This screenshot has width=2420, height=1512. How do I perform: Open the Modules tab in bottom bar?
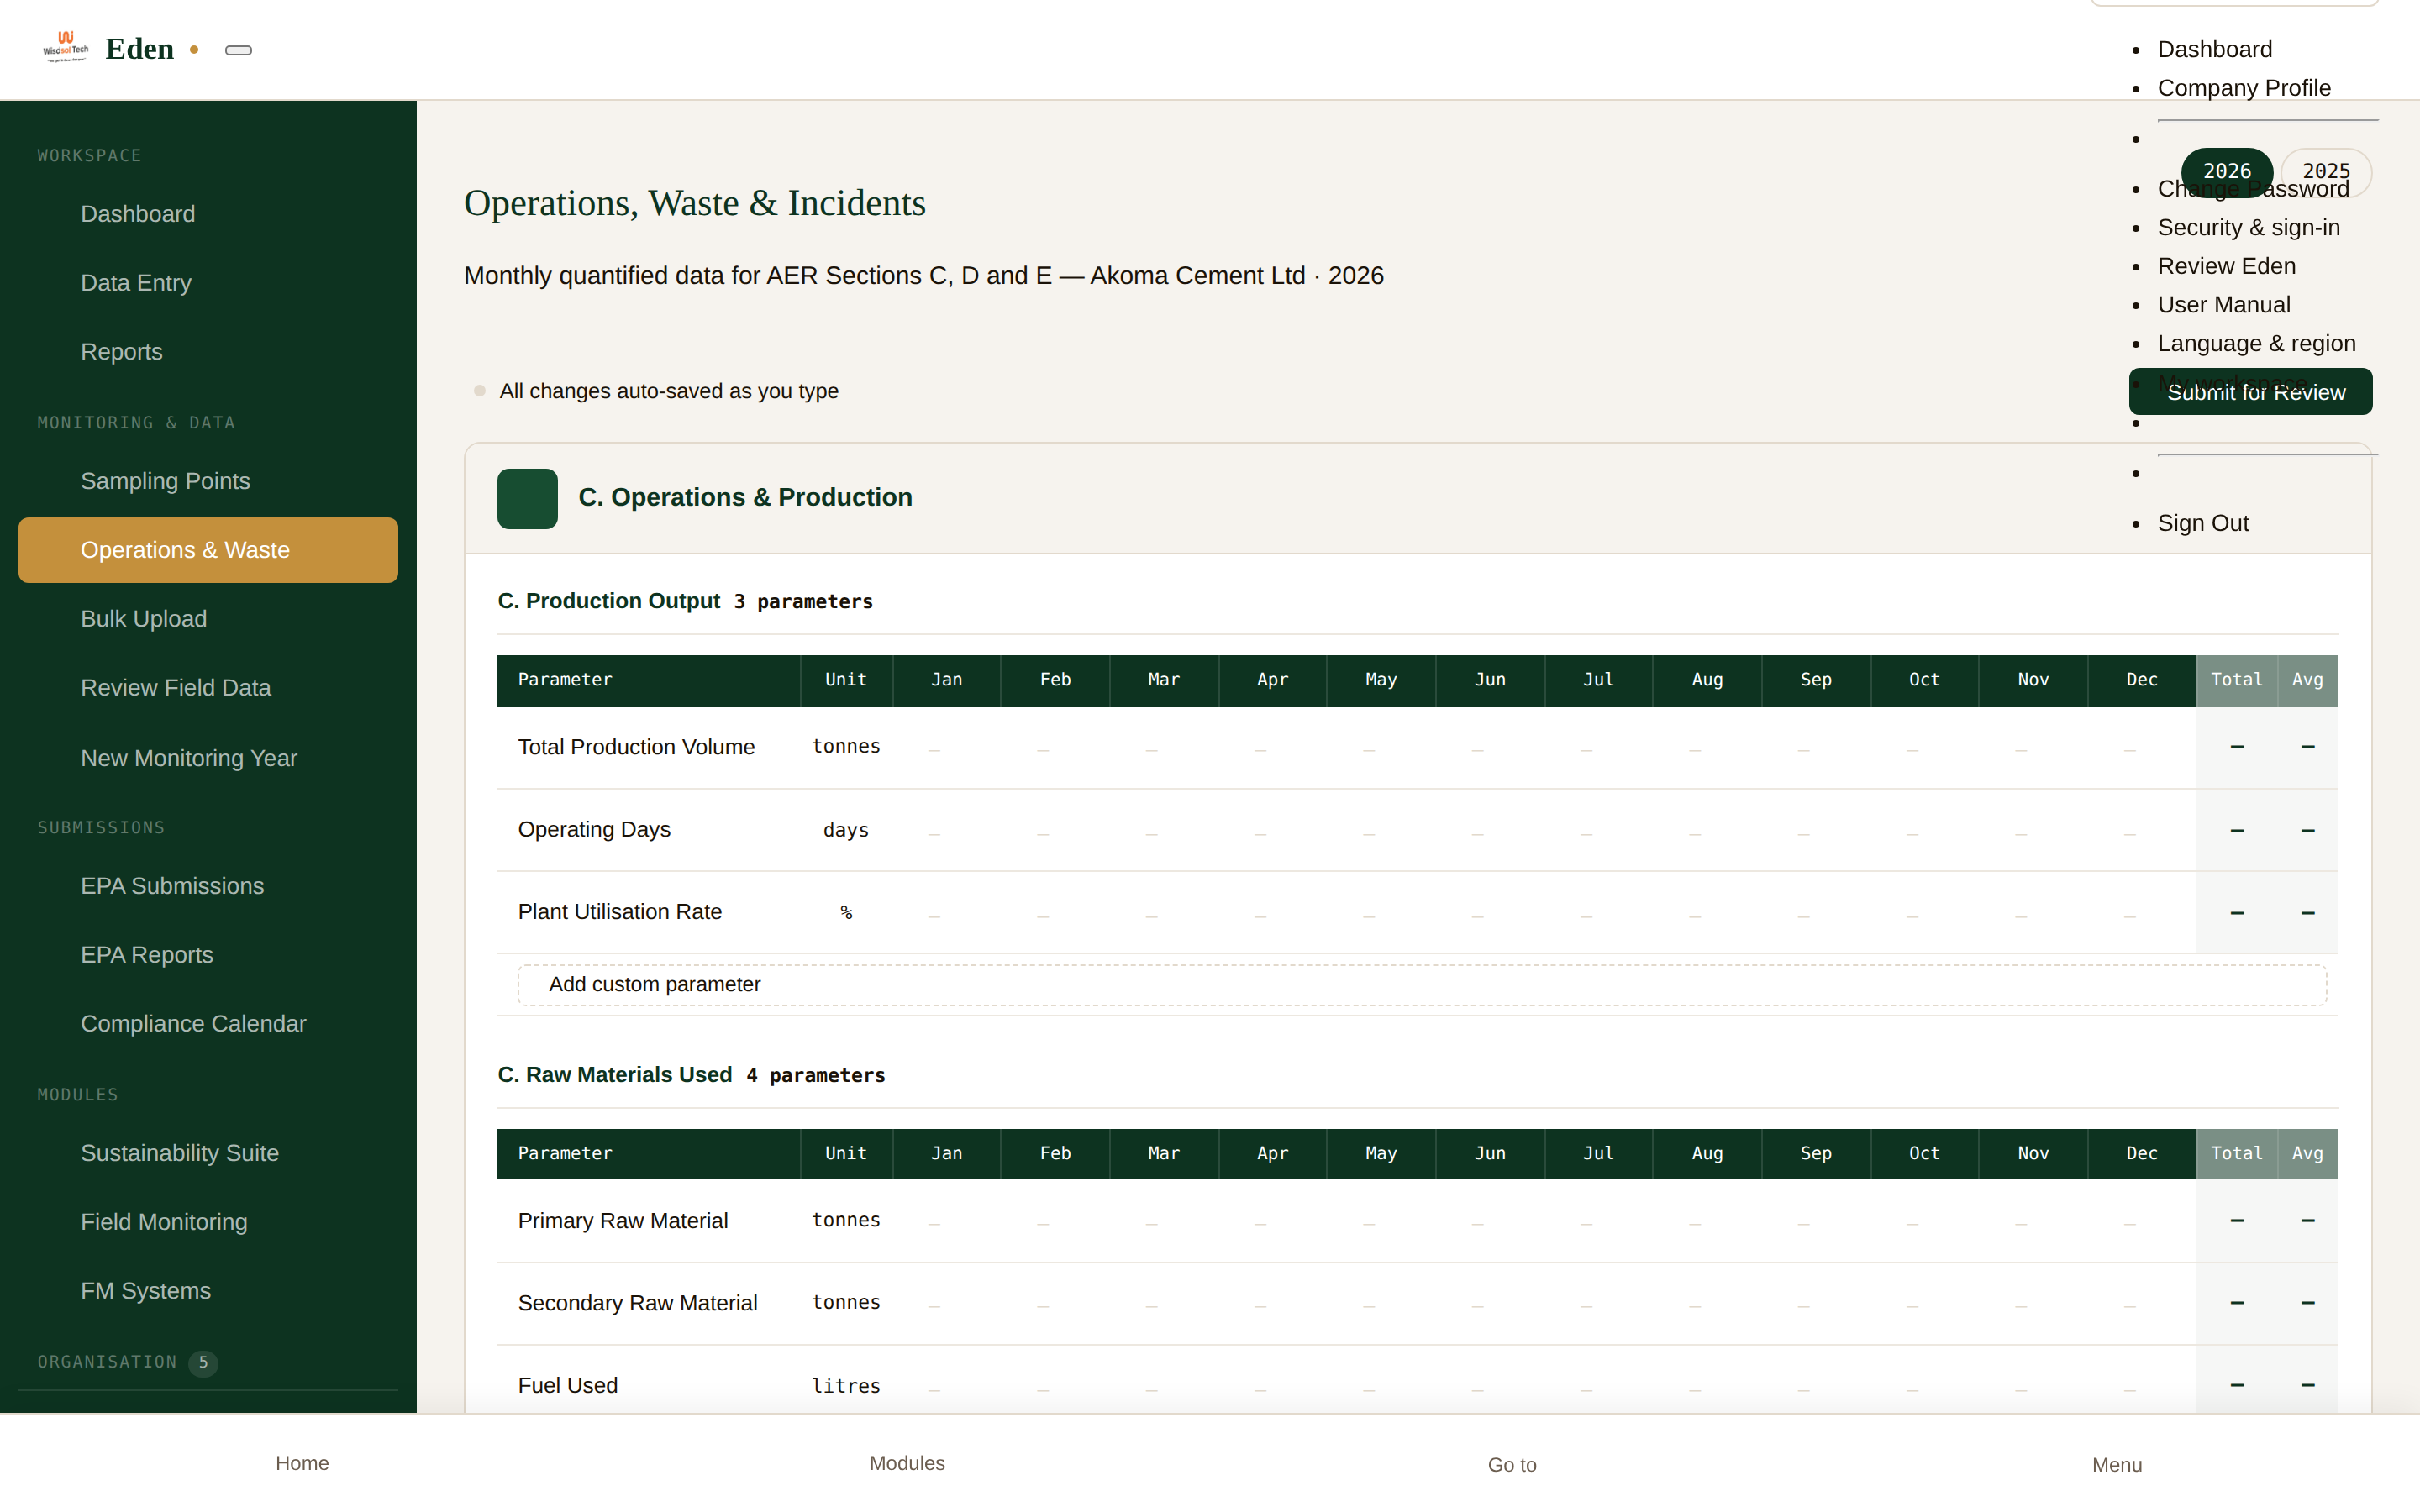click(907, 1463)
